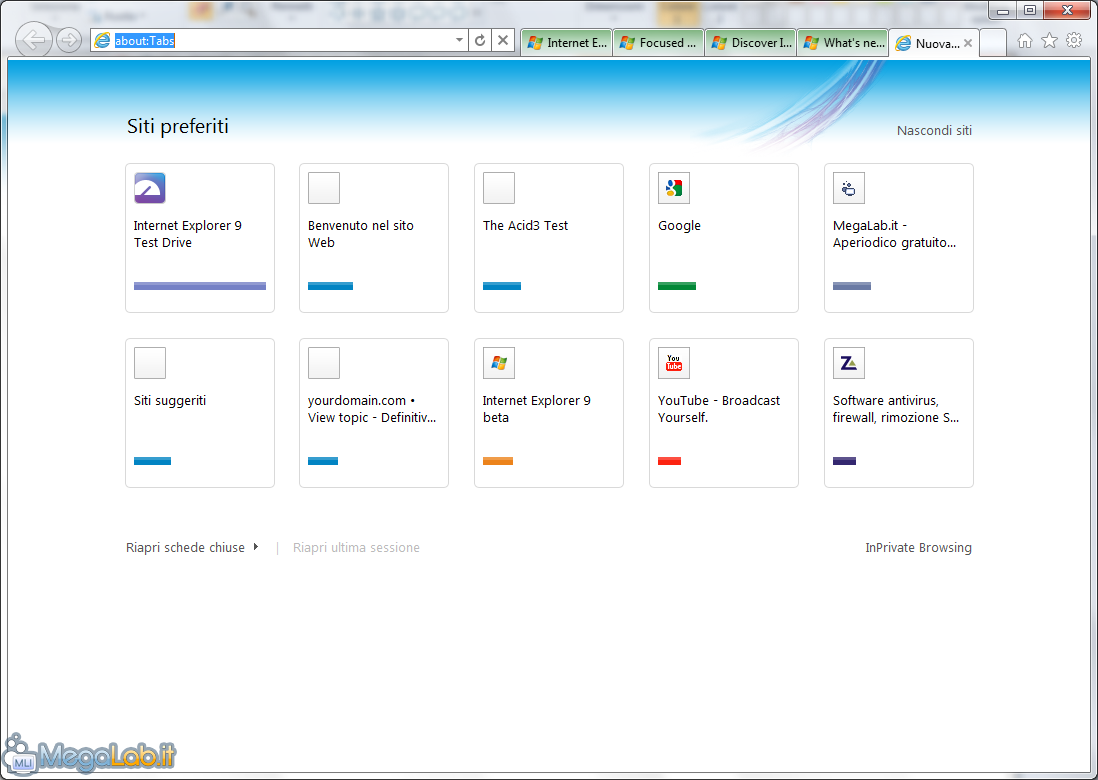
Task: Click the blue activity bar on Benvenuto tile
Action: (x=331, y=286)
